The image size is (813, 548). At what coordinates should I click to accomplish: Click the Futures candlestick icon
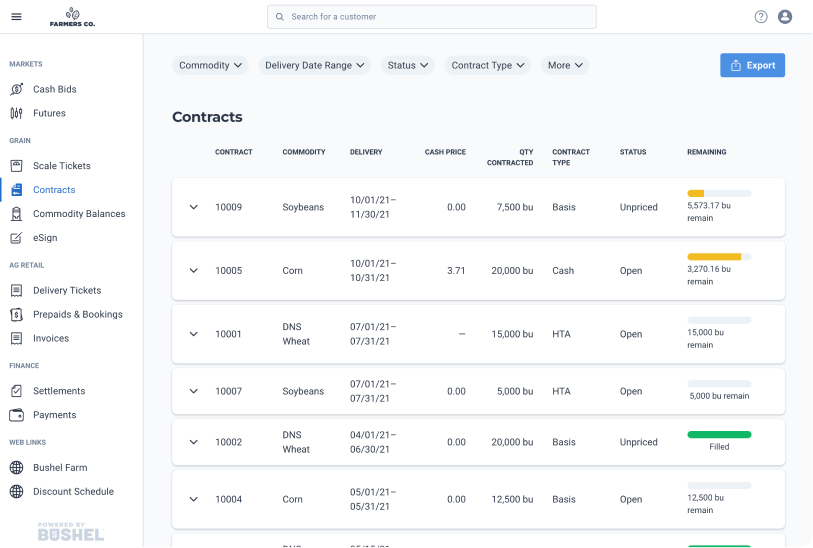tap(17, 113)
